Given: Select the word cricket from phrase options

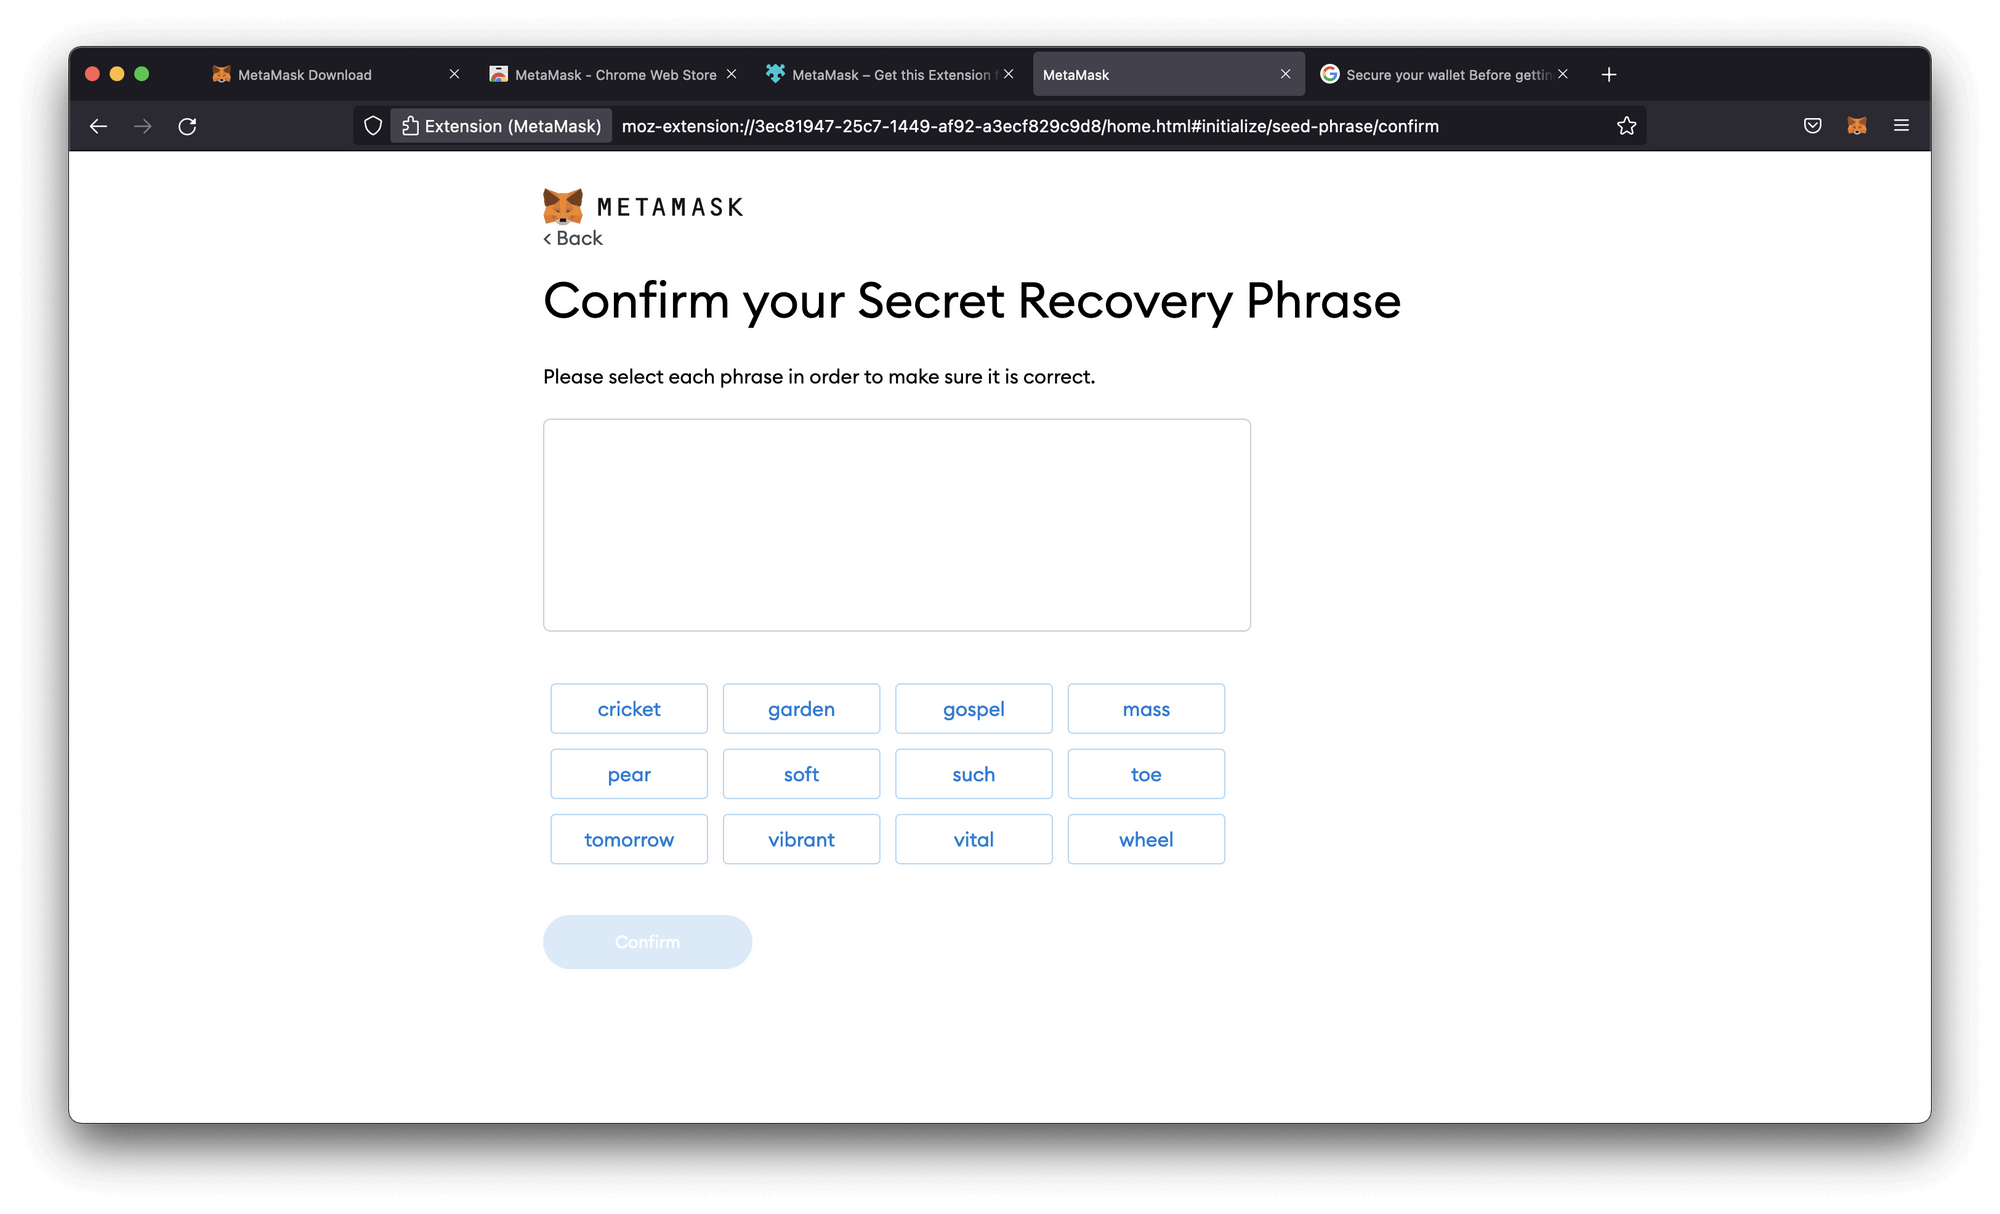Looking at the screenshot, I should pos(630,707).
